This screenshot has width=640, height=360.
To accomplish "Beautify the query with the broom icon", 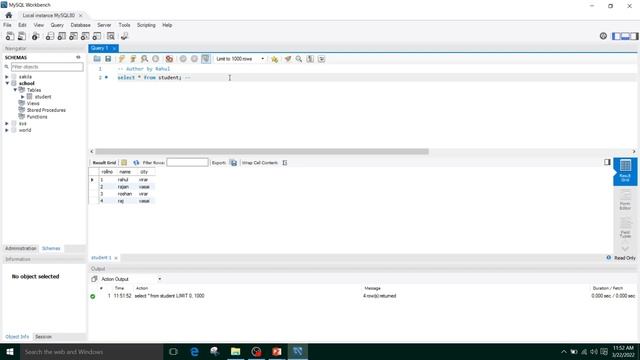I will pyautogui.click(x=288, y=59).
